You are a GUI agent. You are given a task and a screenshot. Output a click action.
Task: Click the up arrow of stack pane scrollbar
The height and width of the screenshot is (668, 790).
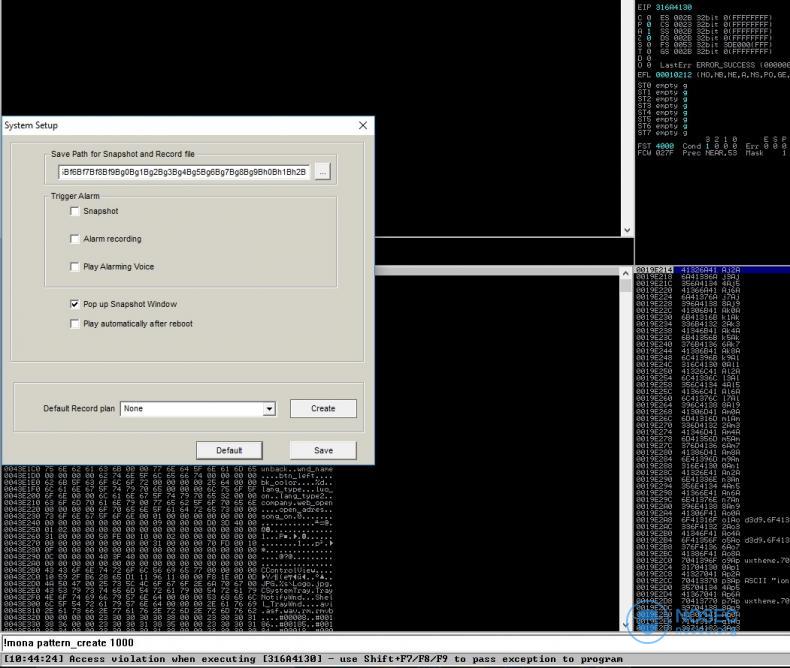click(626, 273)
